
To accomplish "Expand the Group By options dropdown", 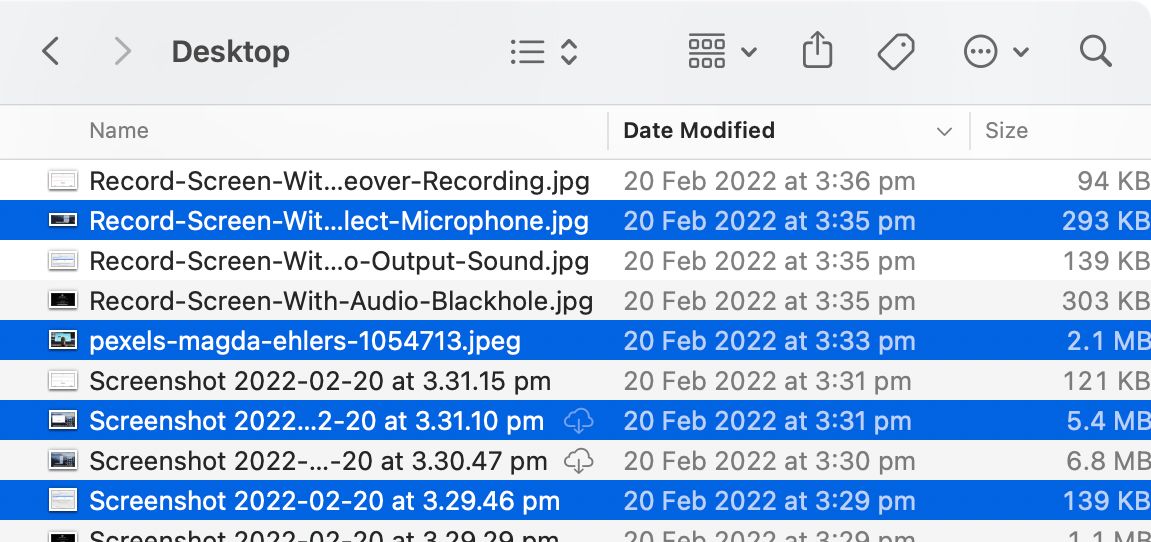I will [722, 52].
